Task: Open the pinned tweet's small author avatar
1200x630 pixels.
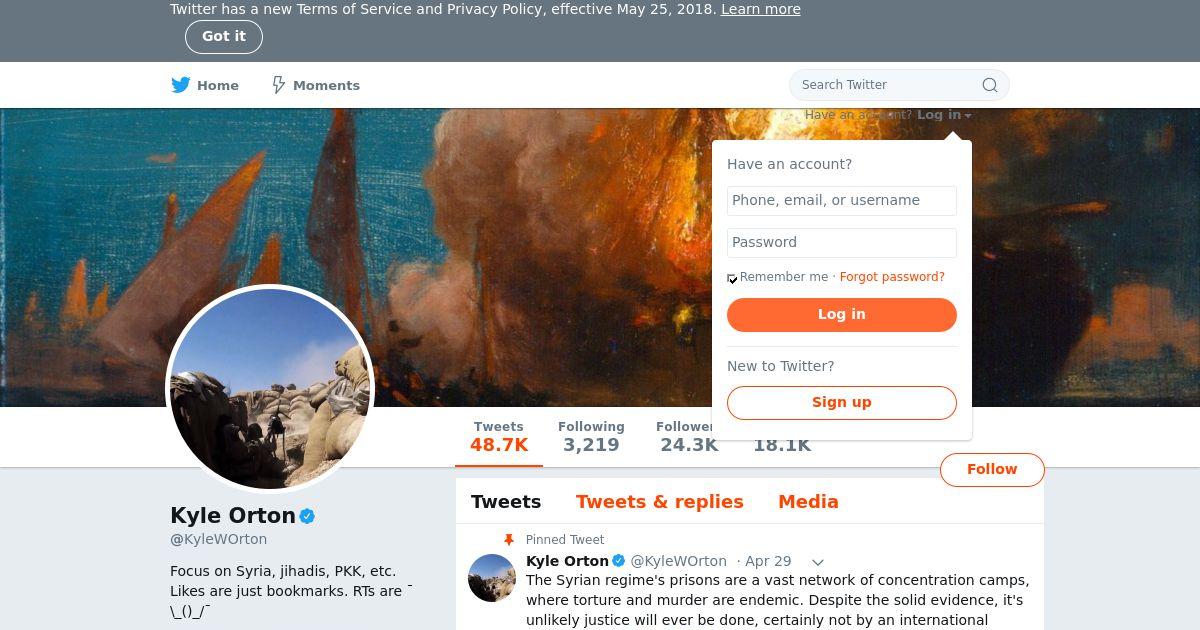Action: click(x=492, y=578)
